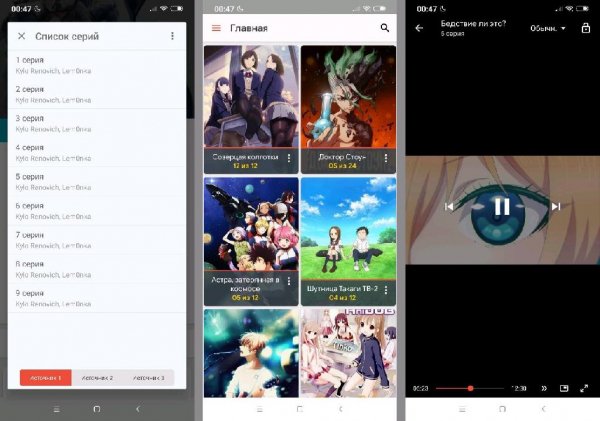Click the video progress seek bar
The width and height of the screenshot is (600, 421).
(470, 388)
